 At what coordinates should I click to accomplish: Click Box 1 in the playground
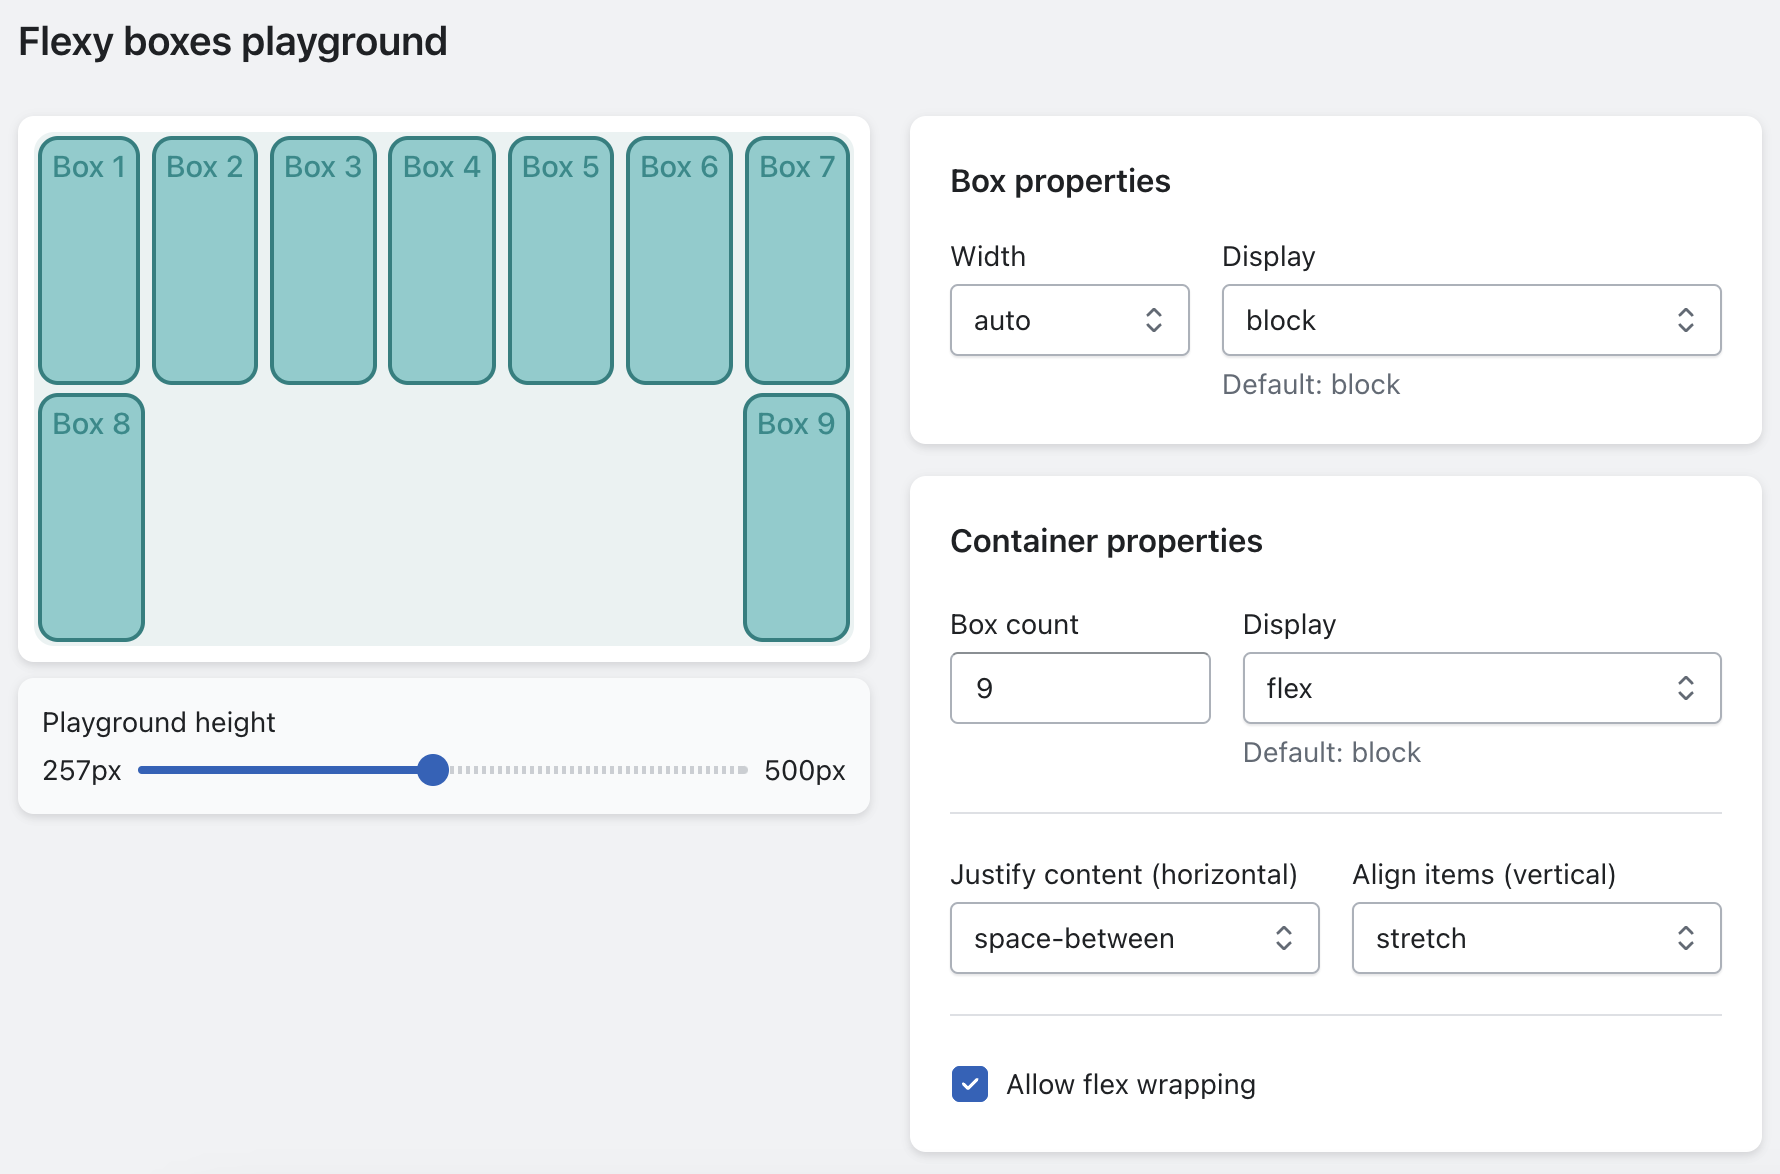89,260
